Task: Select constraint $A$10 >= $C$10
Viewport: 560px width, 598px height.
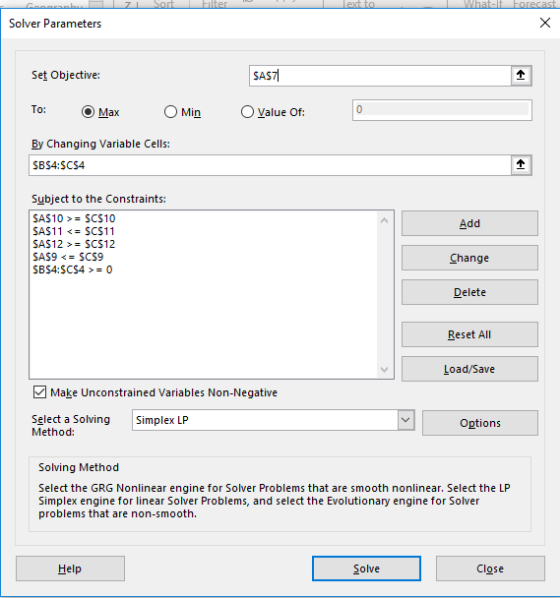Action: pyautogui.click(x=74, y=219)
